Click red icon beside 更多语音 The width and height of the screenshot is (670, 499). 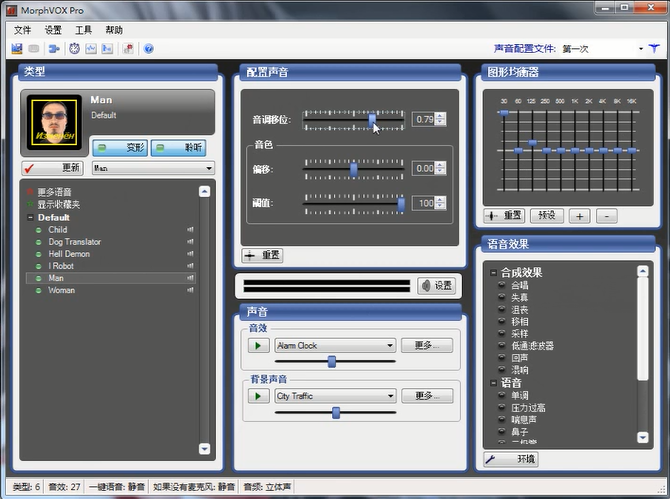click(x=30, y=192)
